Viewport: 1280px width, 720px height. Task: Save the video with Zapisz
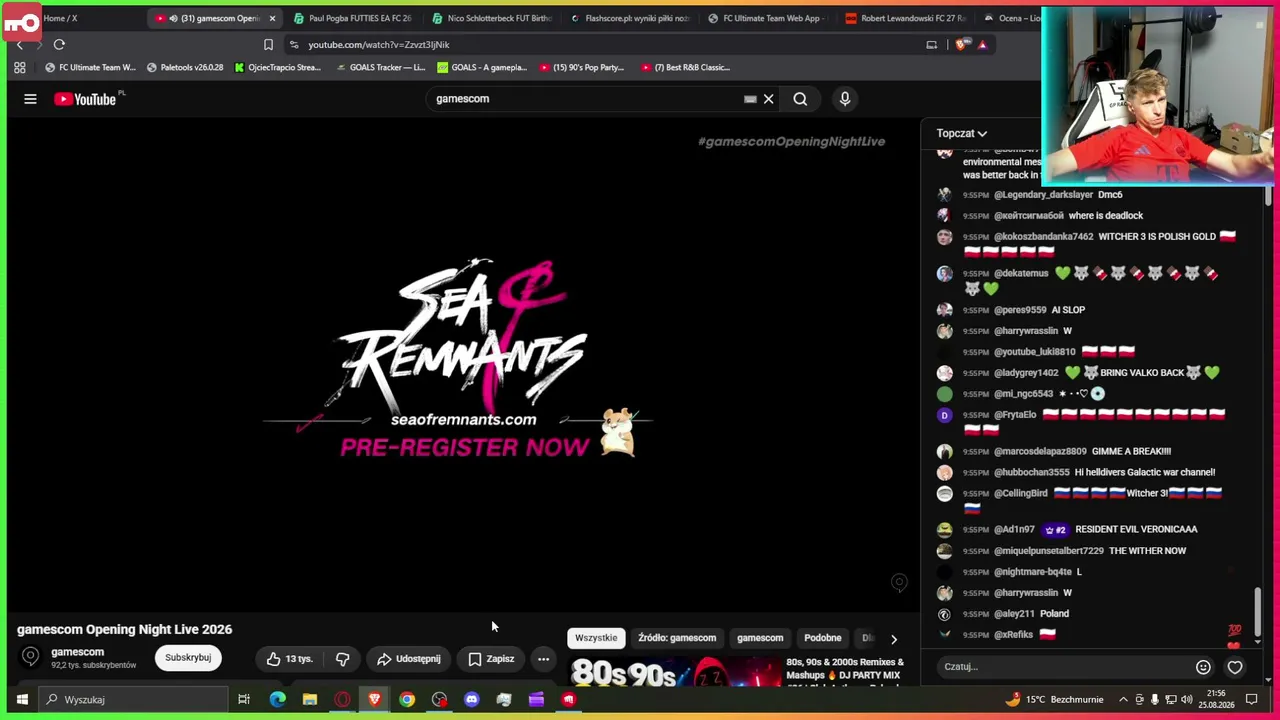(x=491, y=659)
